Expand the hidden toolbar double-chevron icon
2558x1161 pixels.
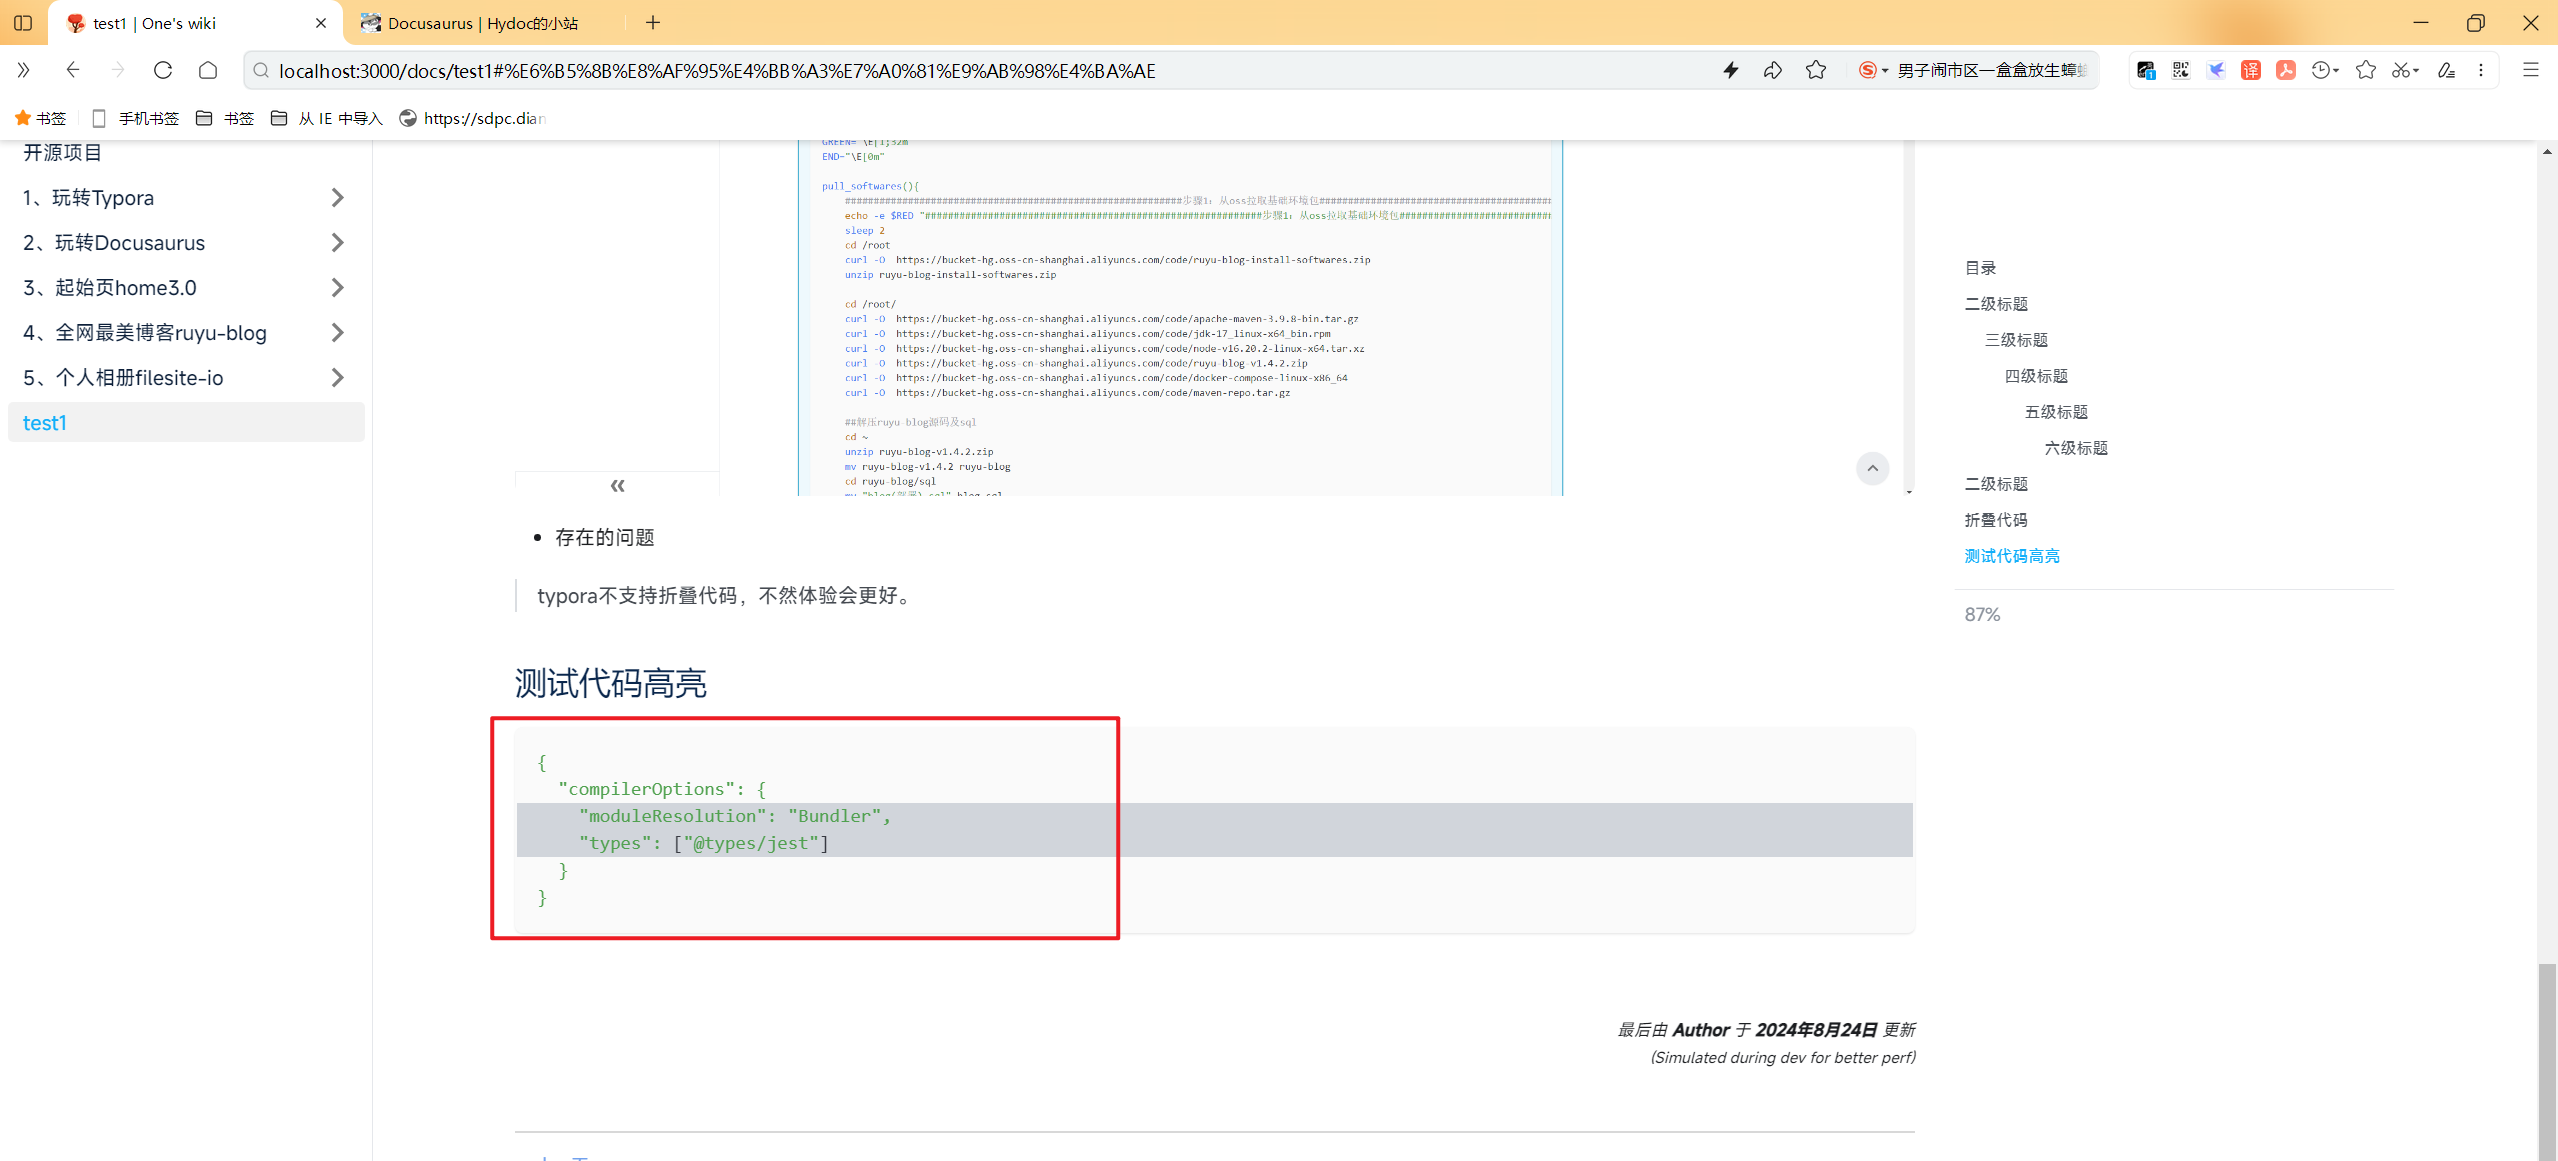coord(23,70)
